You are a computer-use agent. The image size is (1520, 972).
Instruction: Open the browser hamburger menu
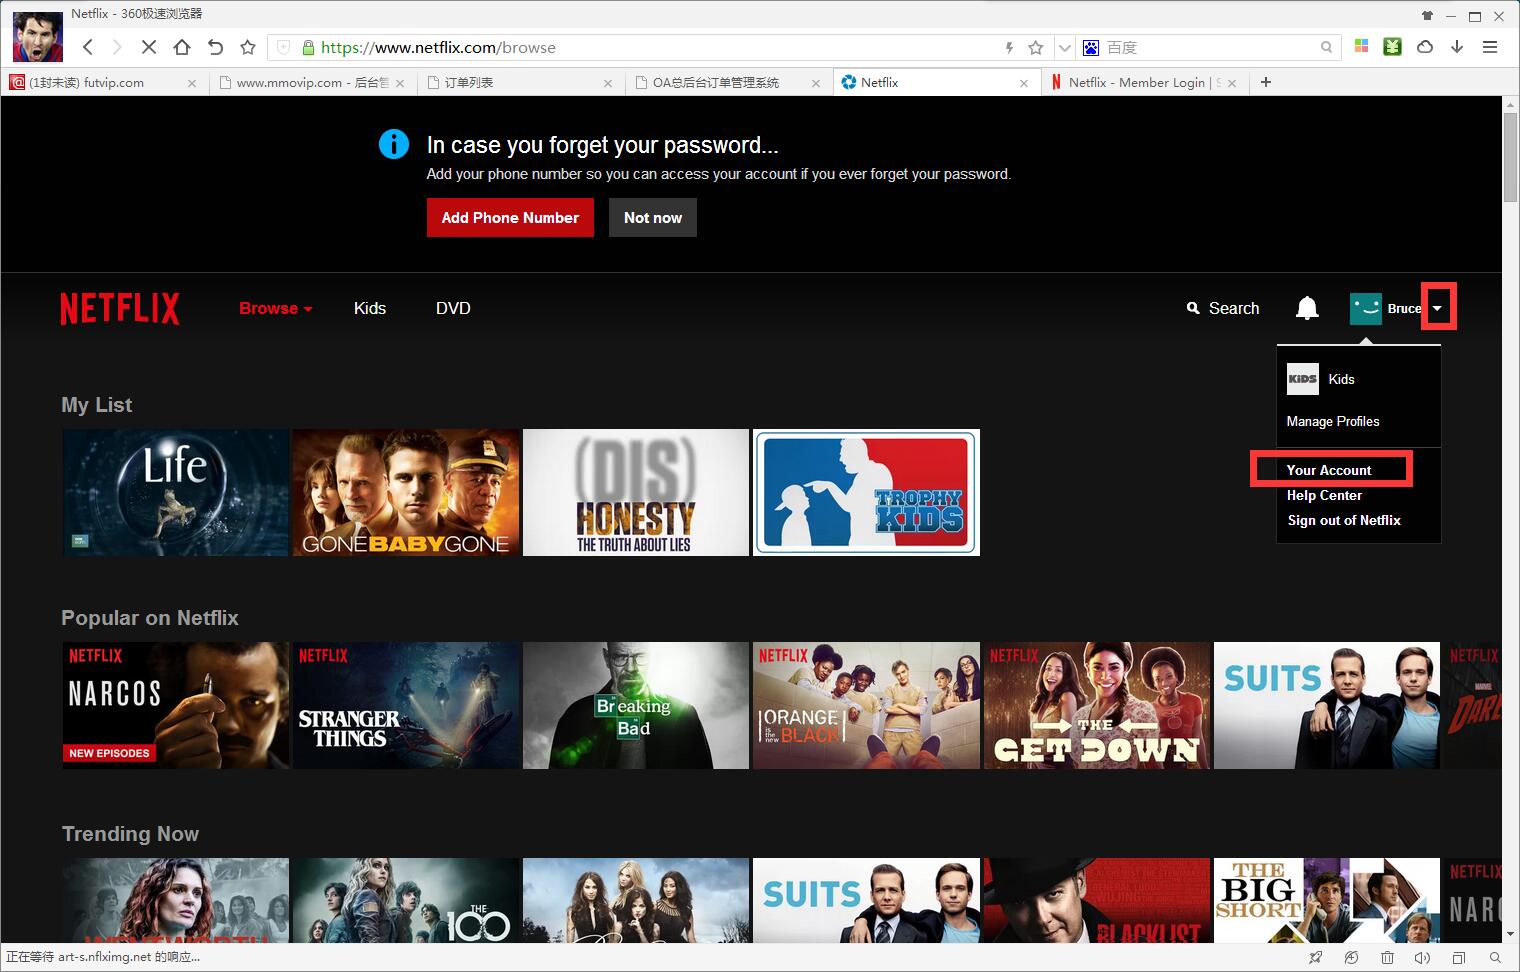point(1490,46)
